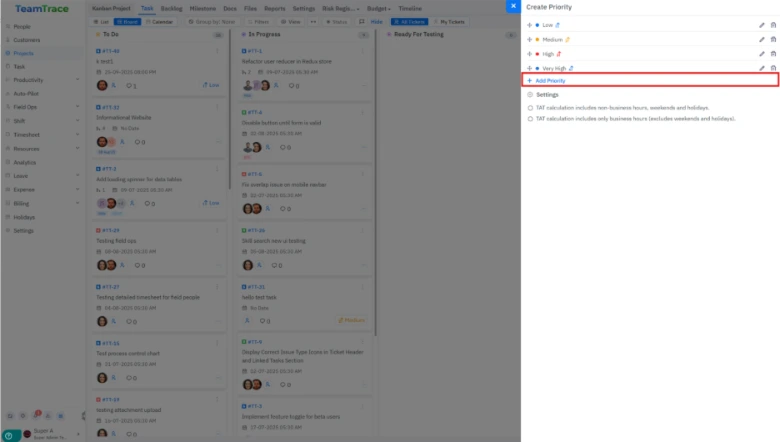Delete the Very High priority
Viewport: 780px width, 442px height.
click(x=773, y=68)
